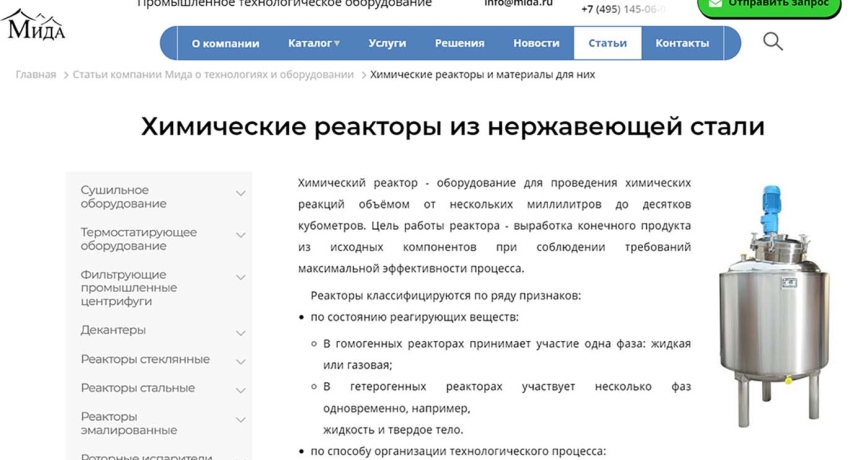Open the Каталог dropdown menu
Image resolution: width=850 pixels, height=460 pixels.
[x=313, y=43]
